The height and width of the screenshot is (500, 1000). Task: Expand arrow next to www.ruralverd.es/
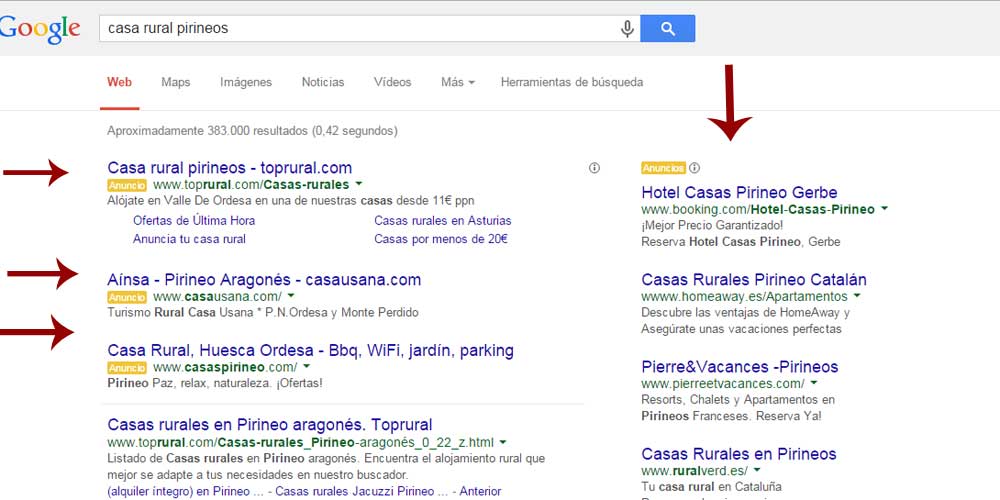pyautogui.click(x=756, y=470)
